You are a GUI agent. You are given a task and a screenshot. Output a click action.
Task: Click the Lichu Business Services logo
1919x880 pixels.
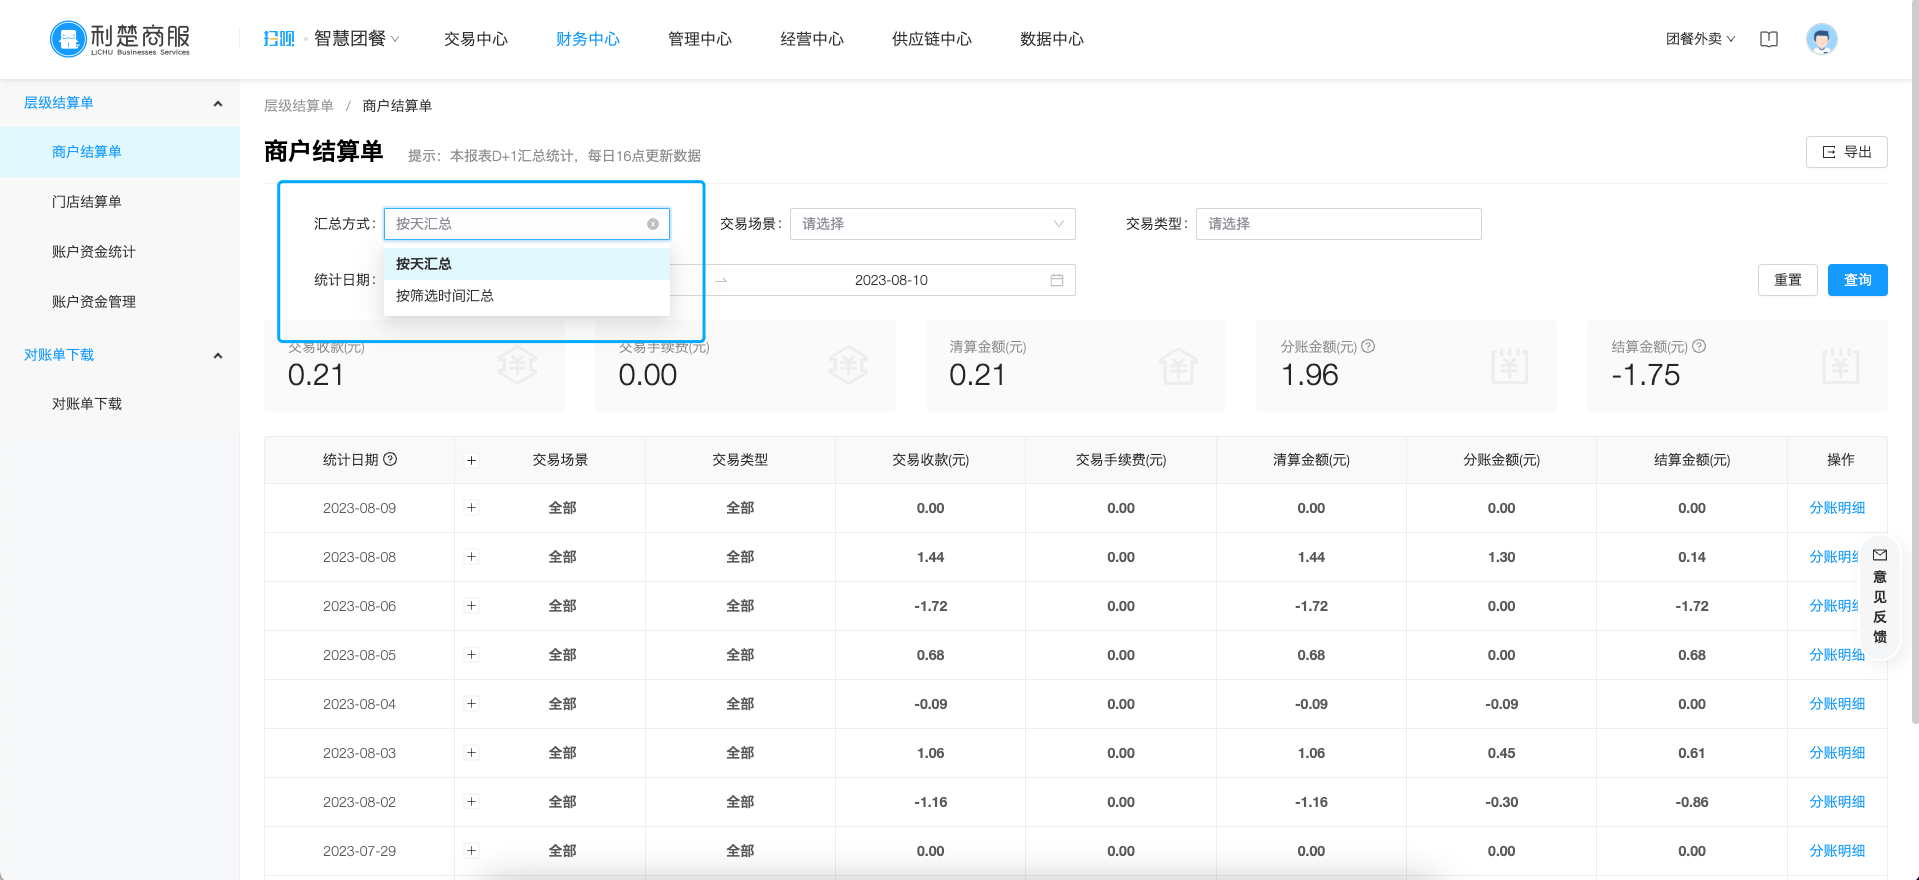[x=120, y=39]
